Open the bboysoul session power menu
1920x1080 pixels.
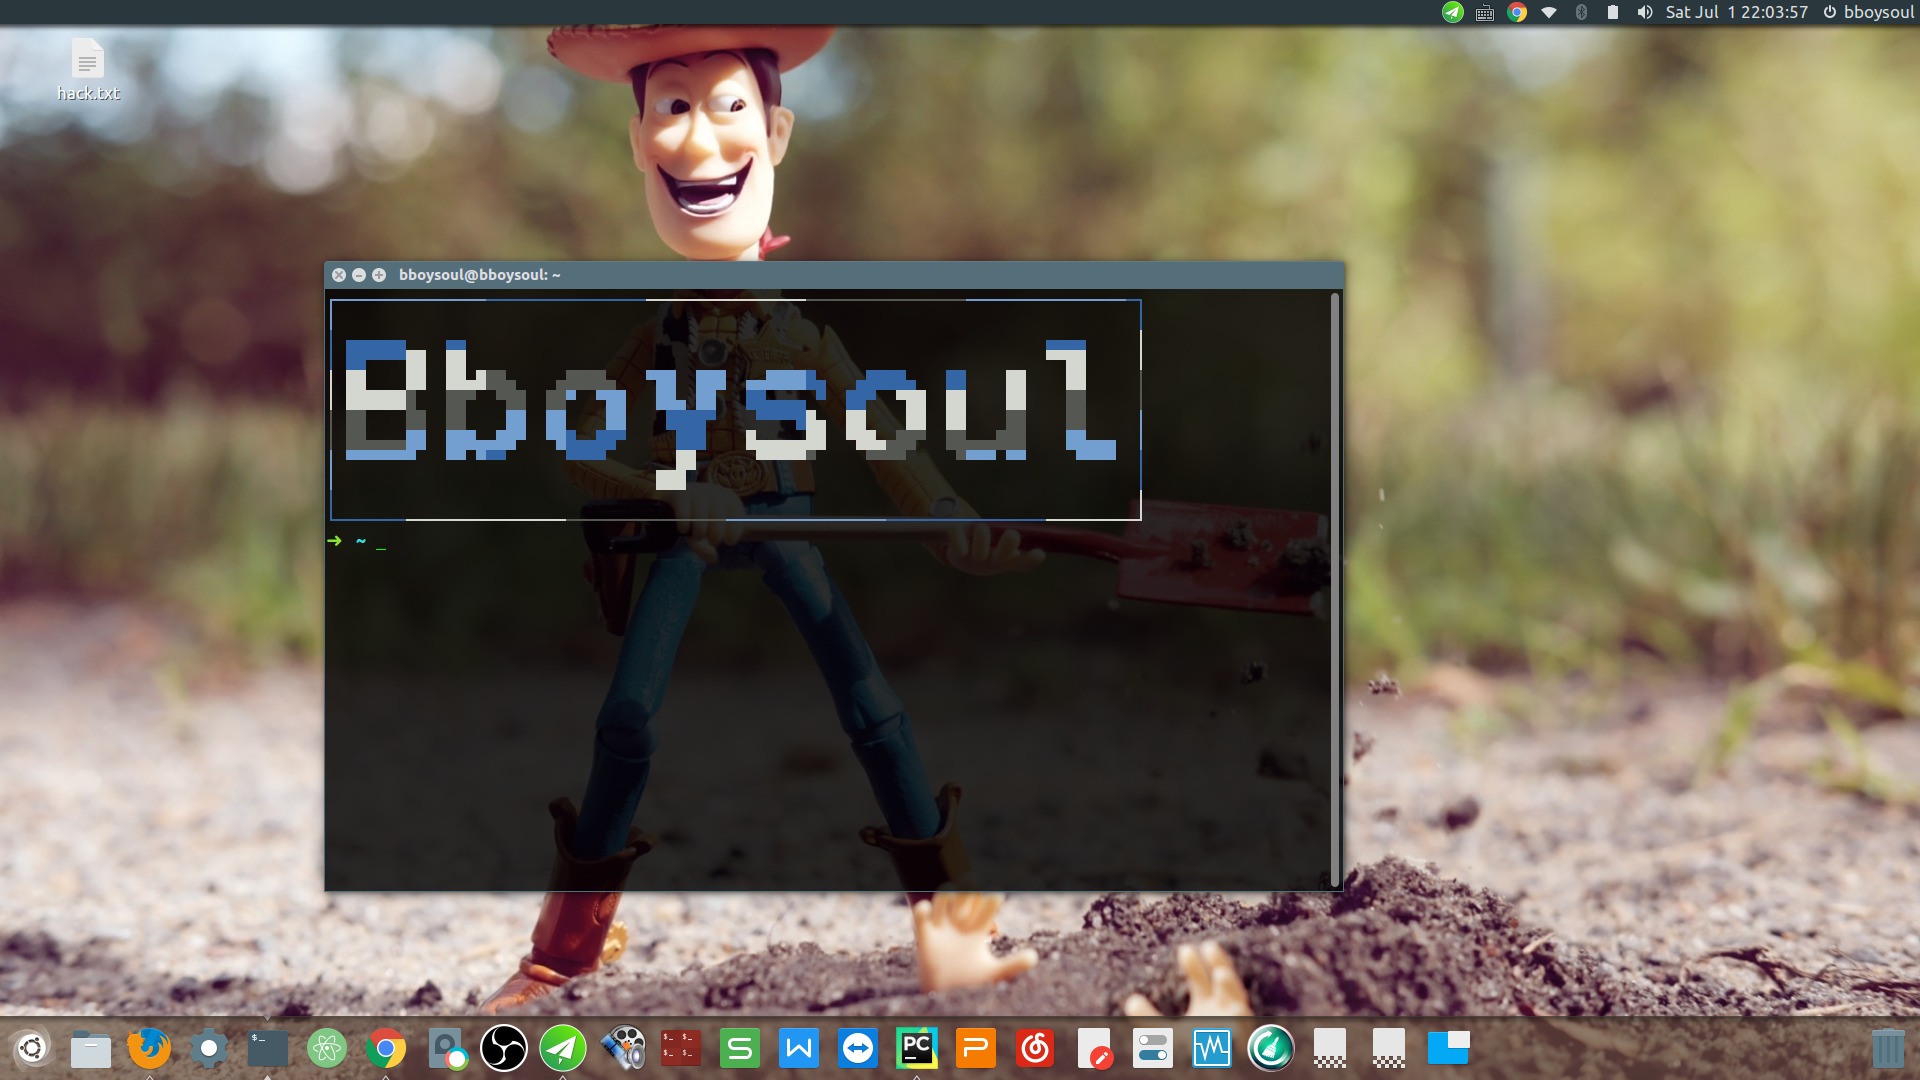click(x=1868, y=12)
